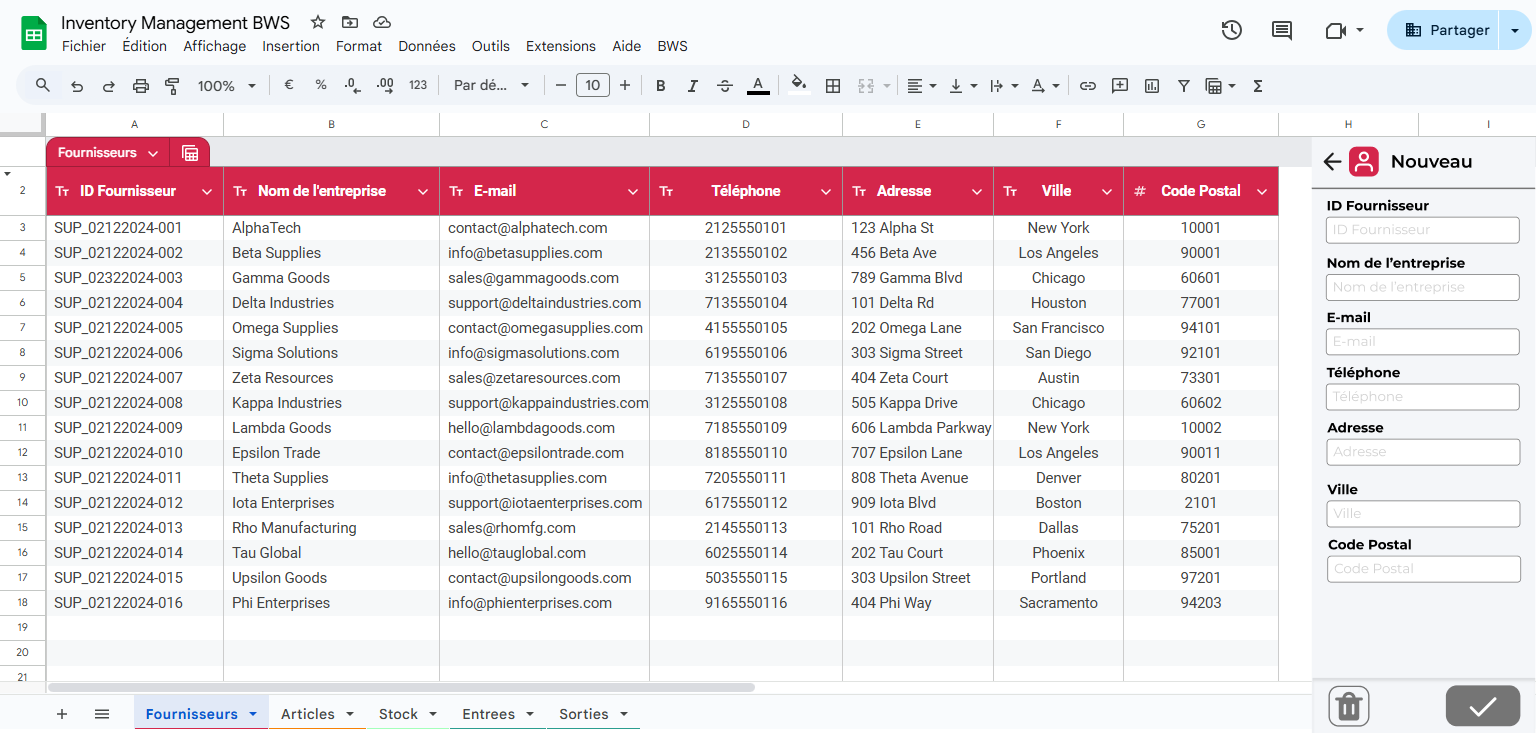Open the fill color picker

tap(798, 86)
